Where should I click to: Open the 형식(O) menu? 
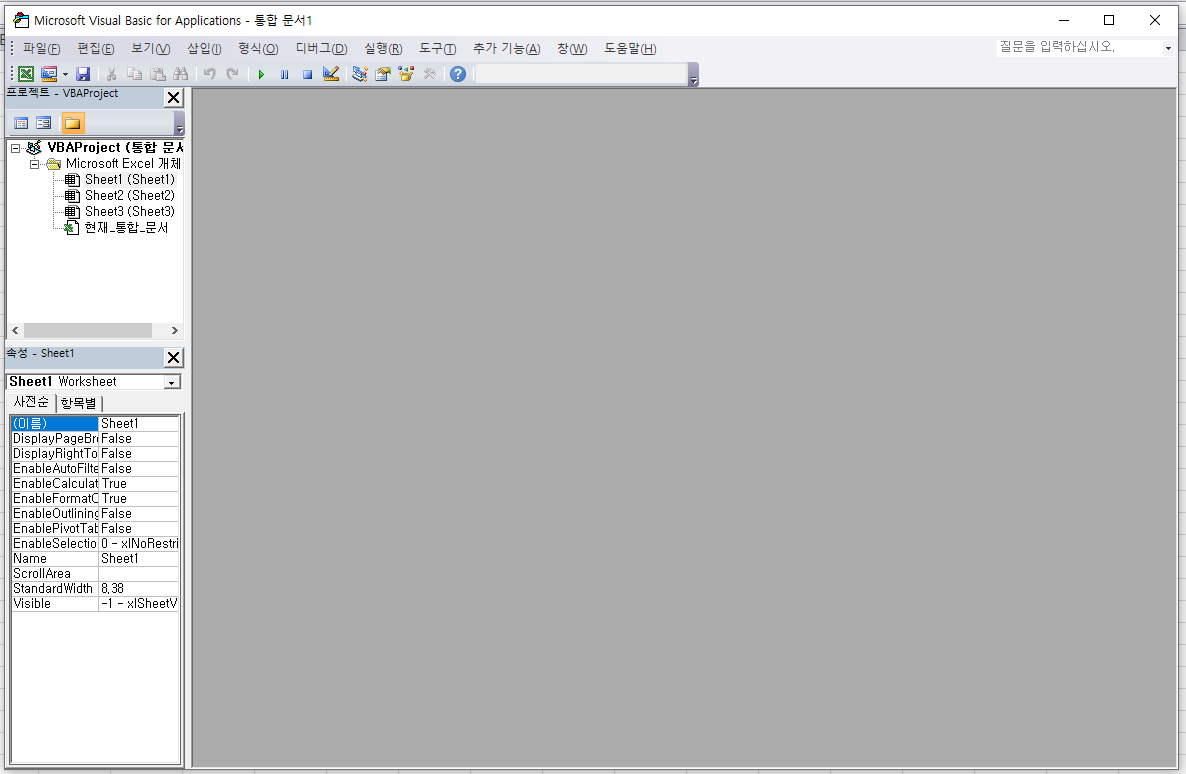click(x=258, y=48)
